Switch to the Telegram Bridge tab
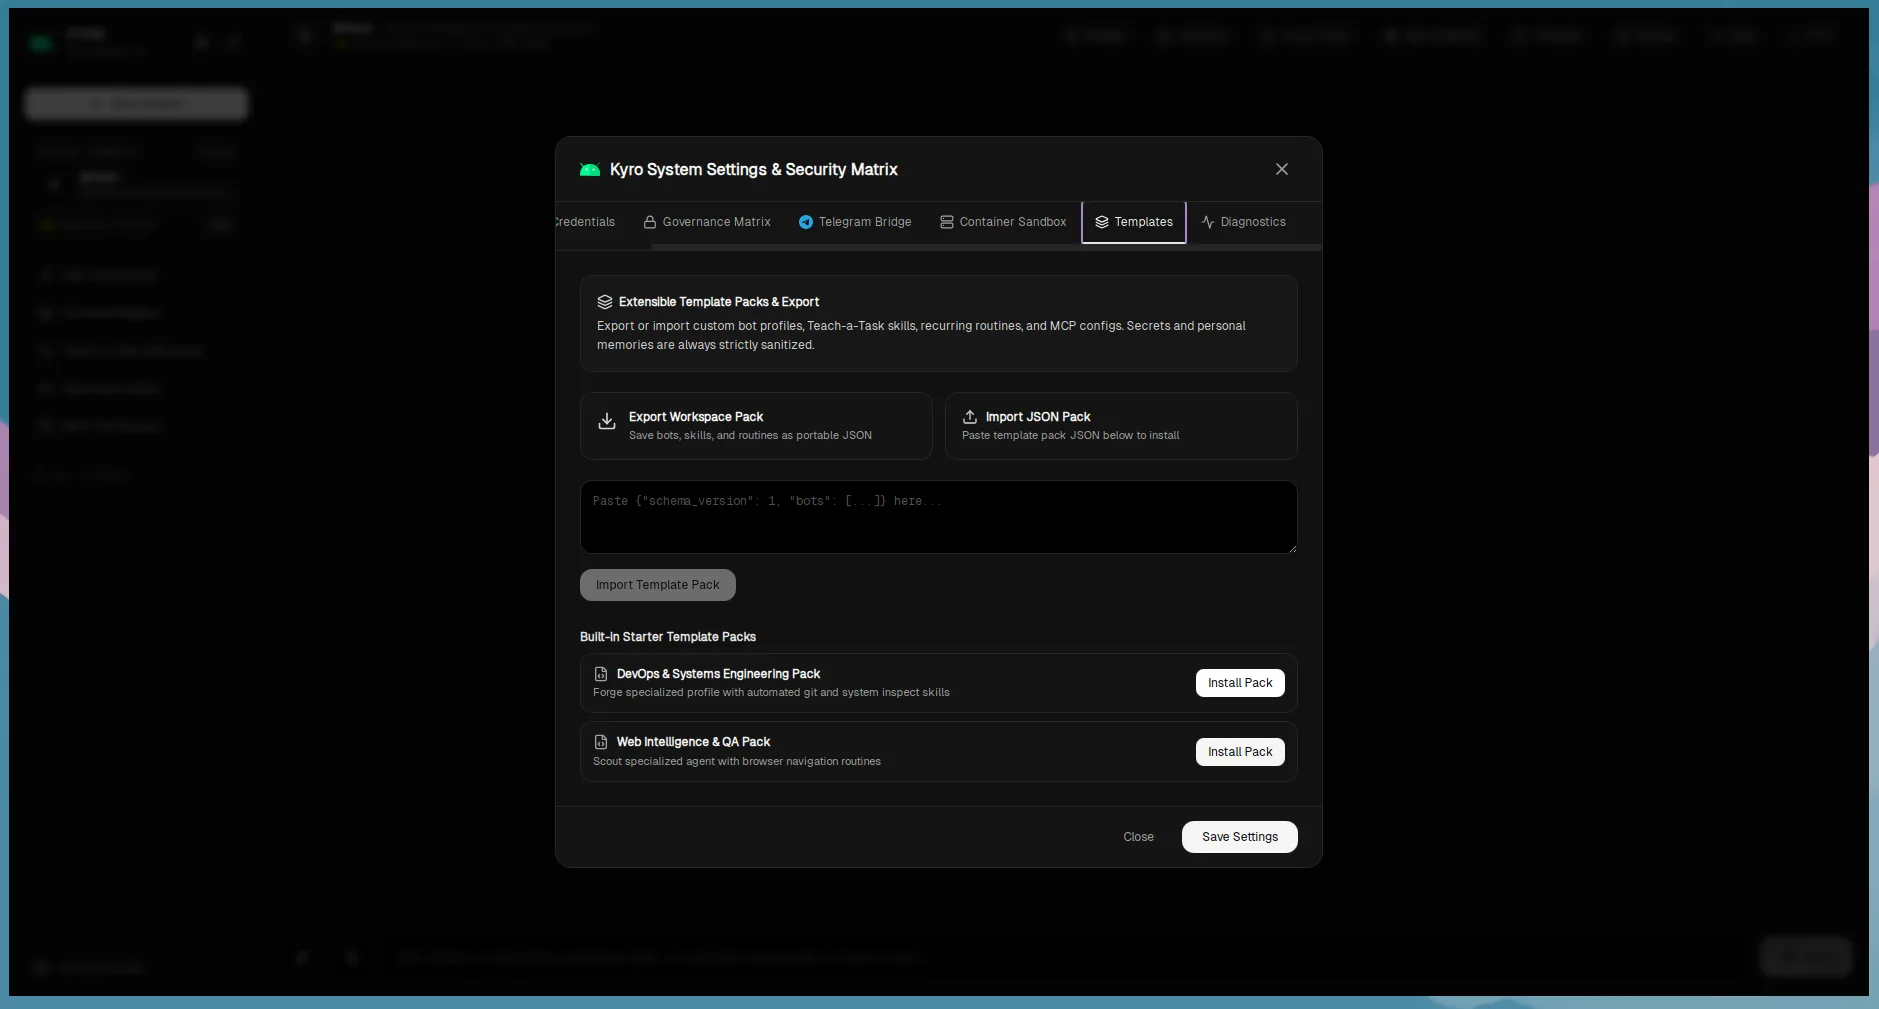Viewport: 1879px width, 1009px height. coord(855,222)
